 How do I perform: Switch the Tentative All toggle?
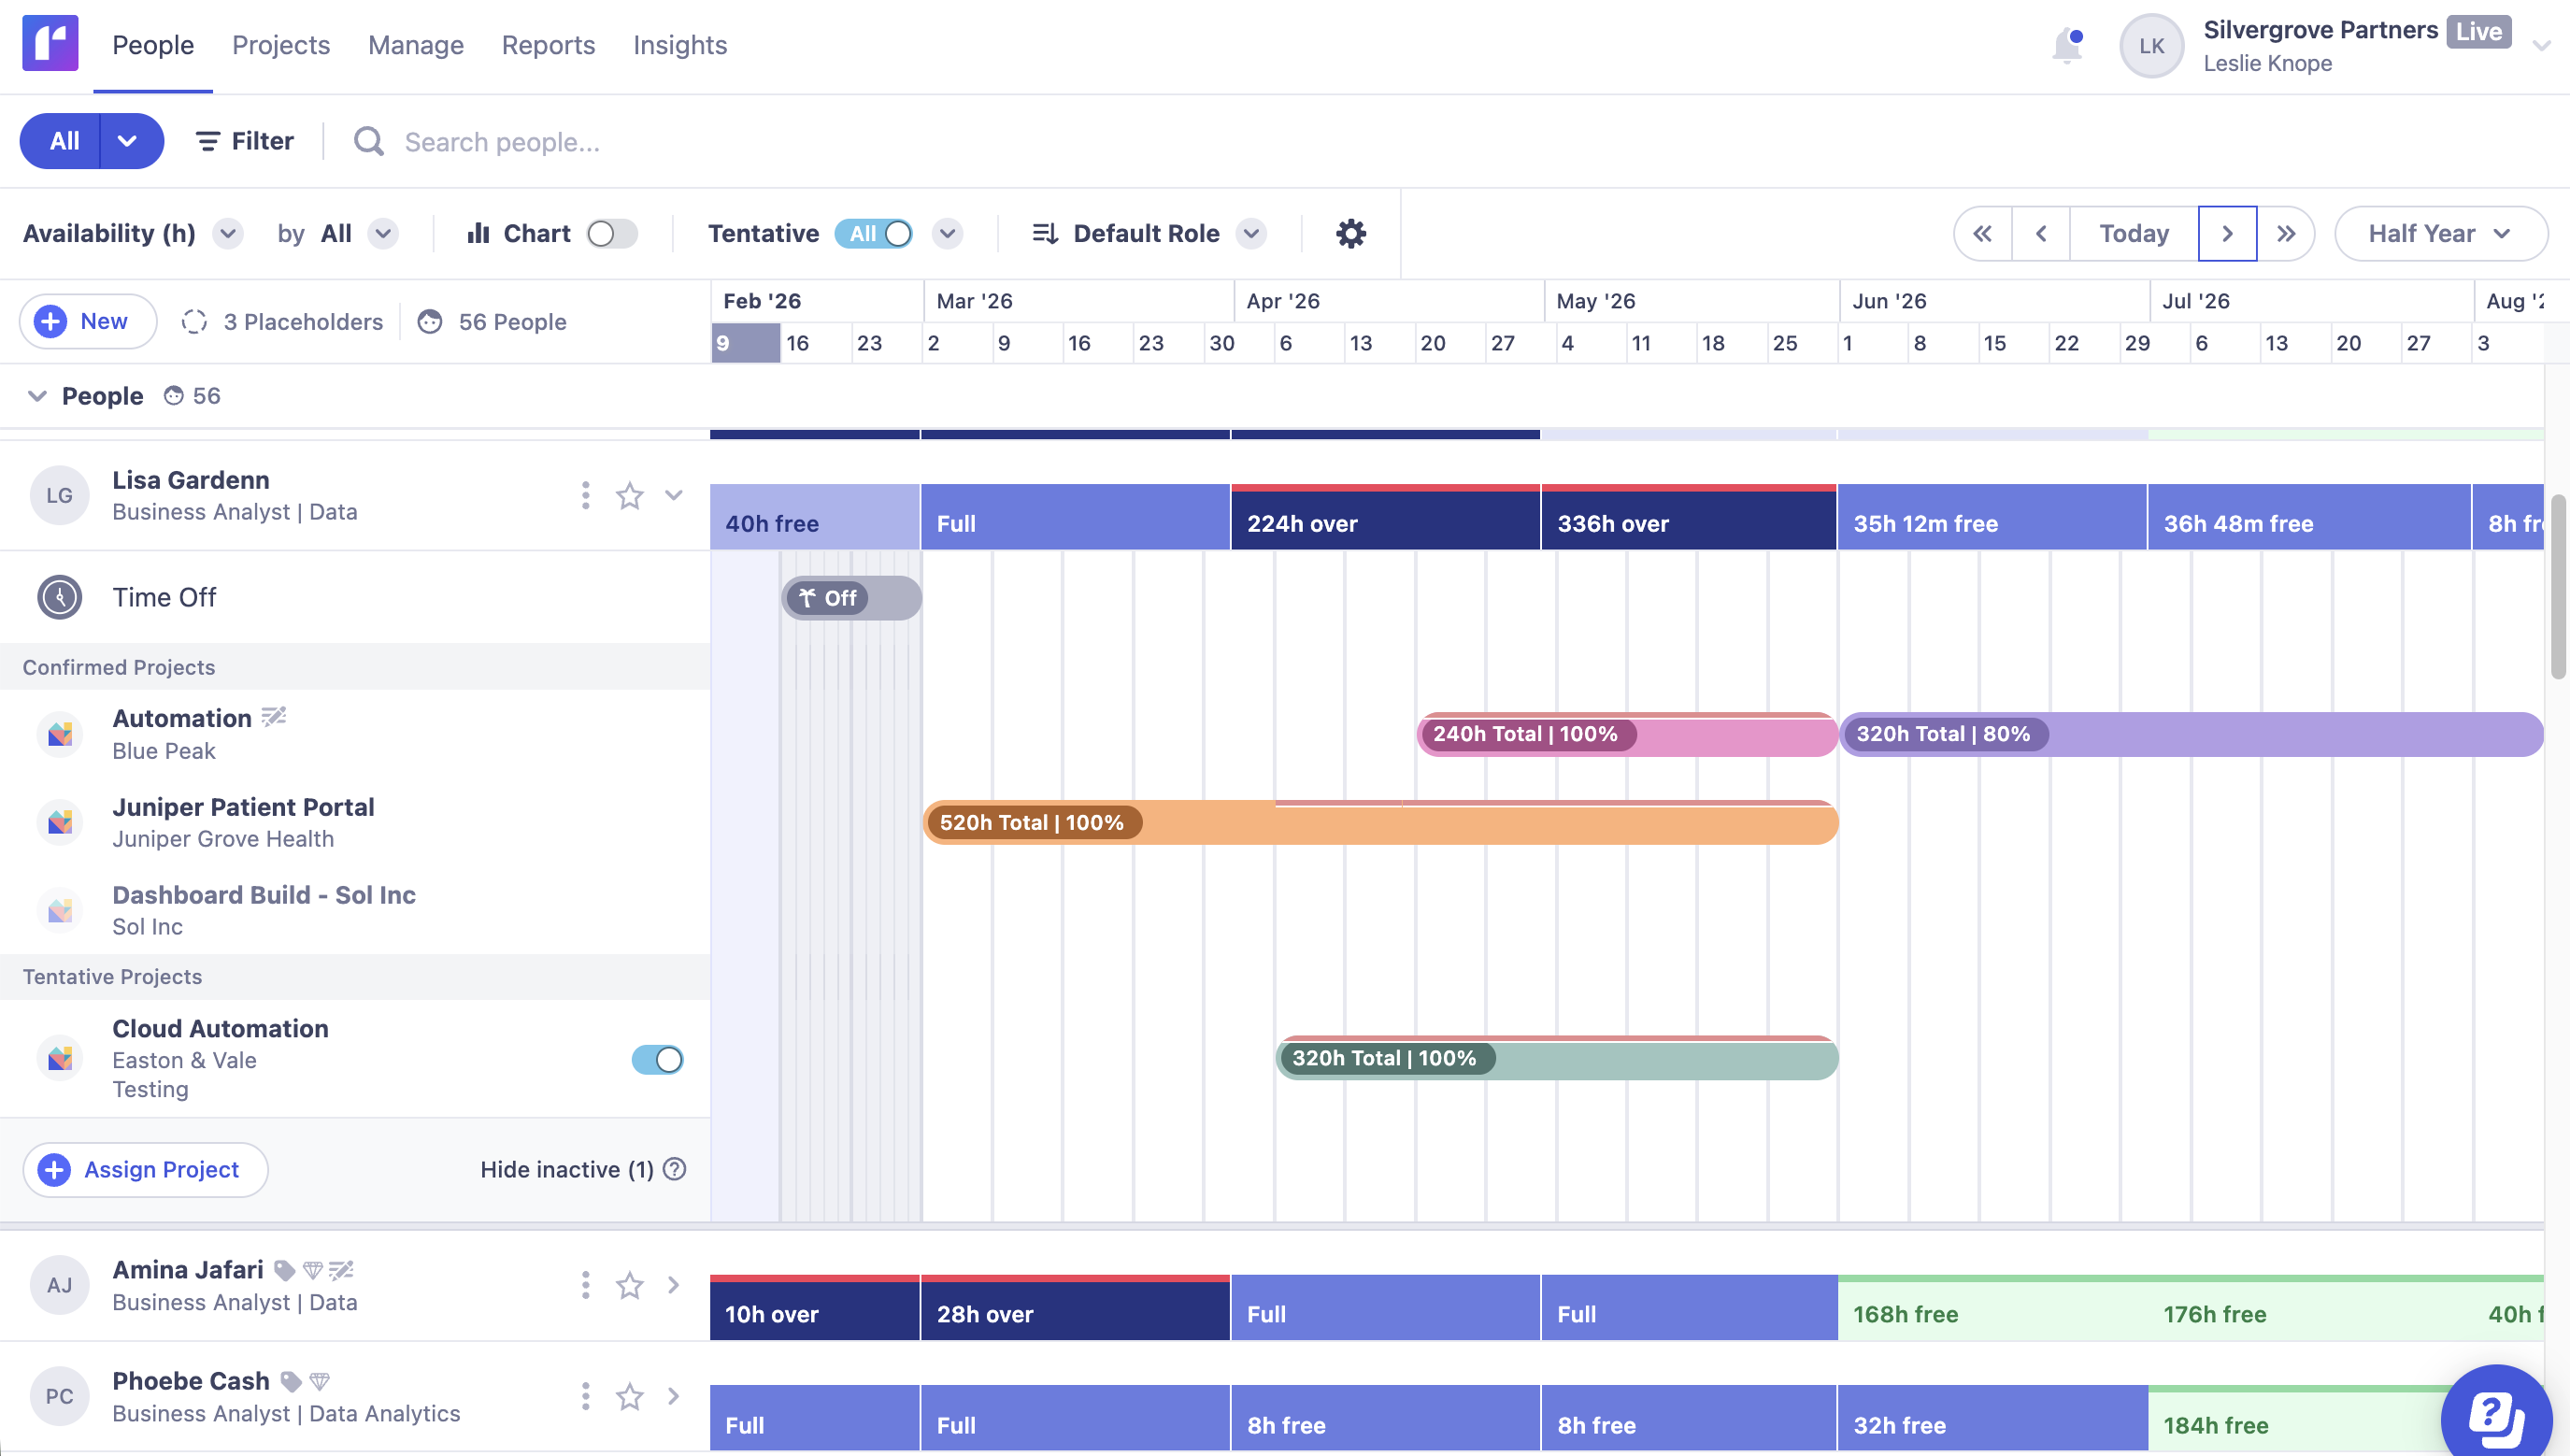tap(875, 233)
